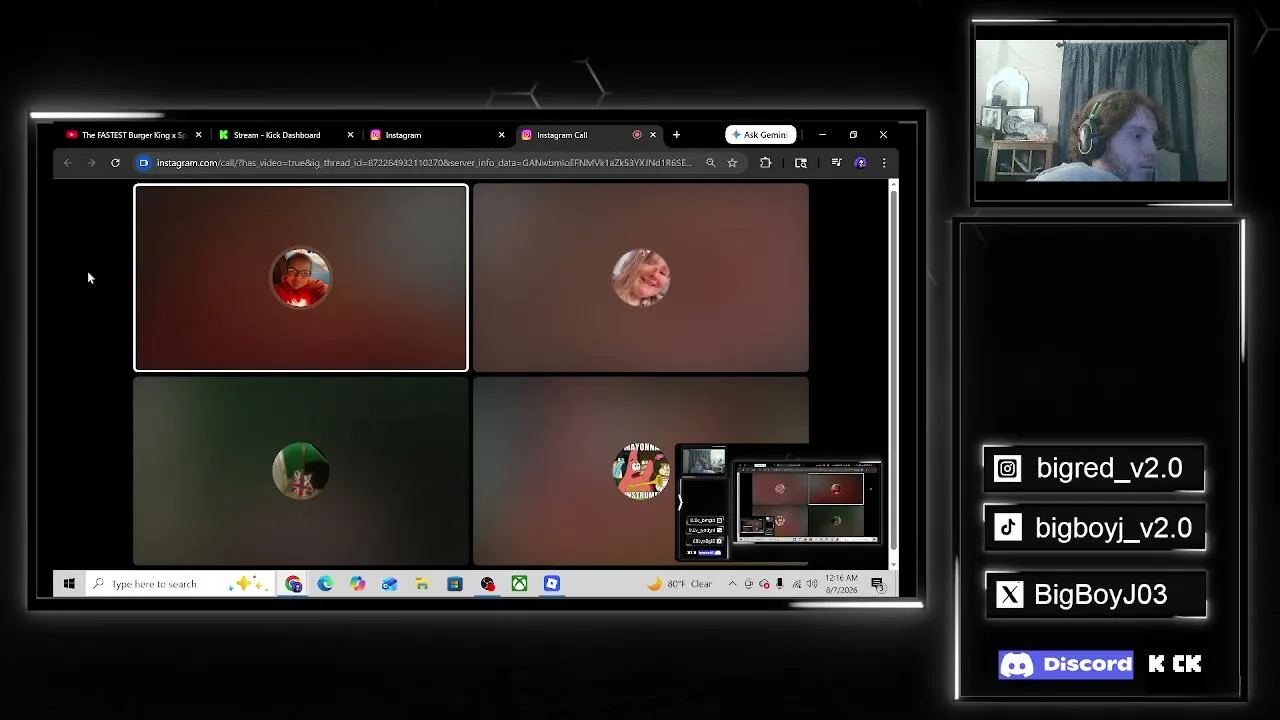Click the Ask Gemini button
This screenshot has width=1280, height=720.
coord(761,135)
